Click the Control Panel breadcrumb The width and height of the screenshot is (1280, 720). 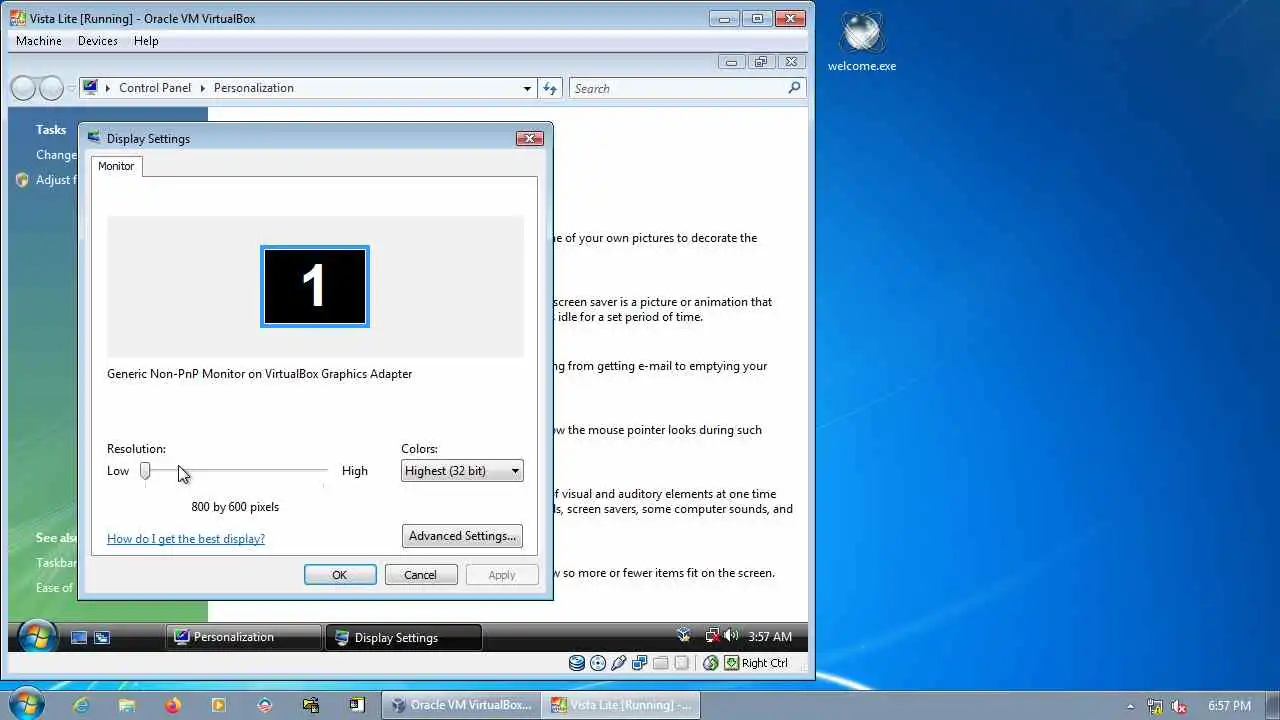click(x=155, y=88)
